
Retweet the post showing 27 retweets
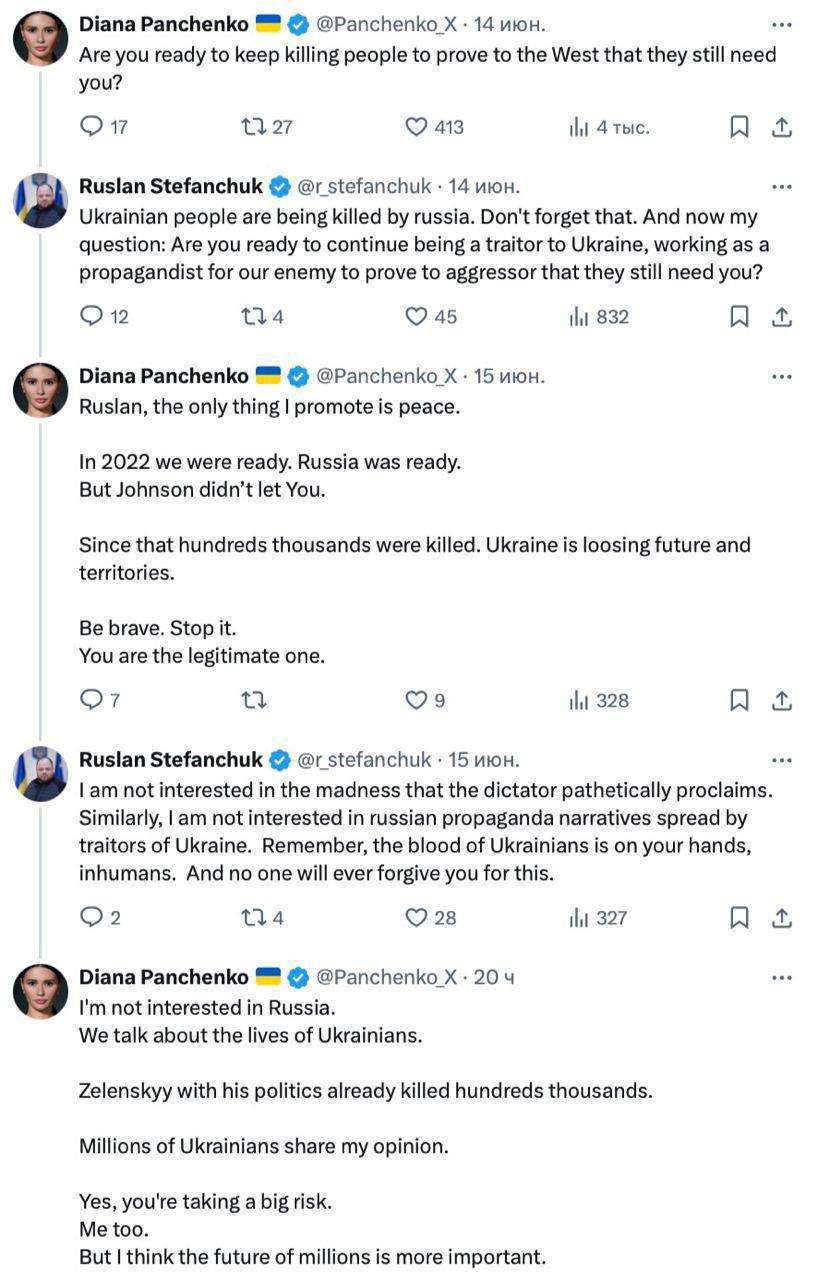pos(254,127)
